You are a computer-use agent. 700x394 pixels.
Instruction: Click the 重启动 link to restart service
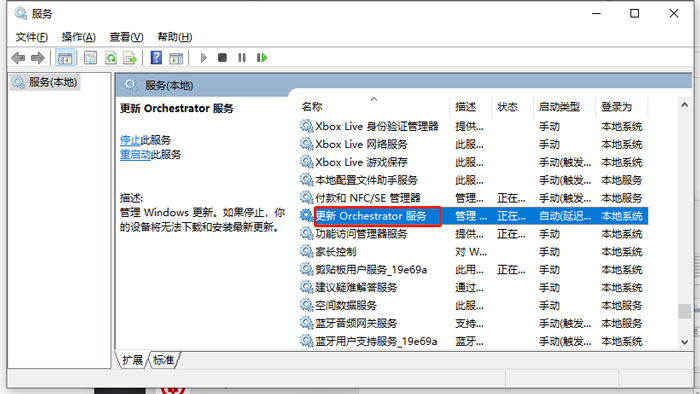tap(135, 155)
